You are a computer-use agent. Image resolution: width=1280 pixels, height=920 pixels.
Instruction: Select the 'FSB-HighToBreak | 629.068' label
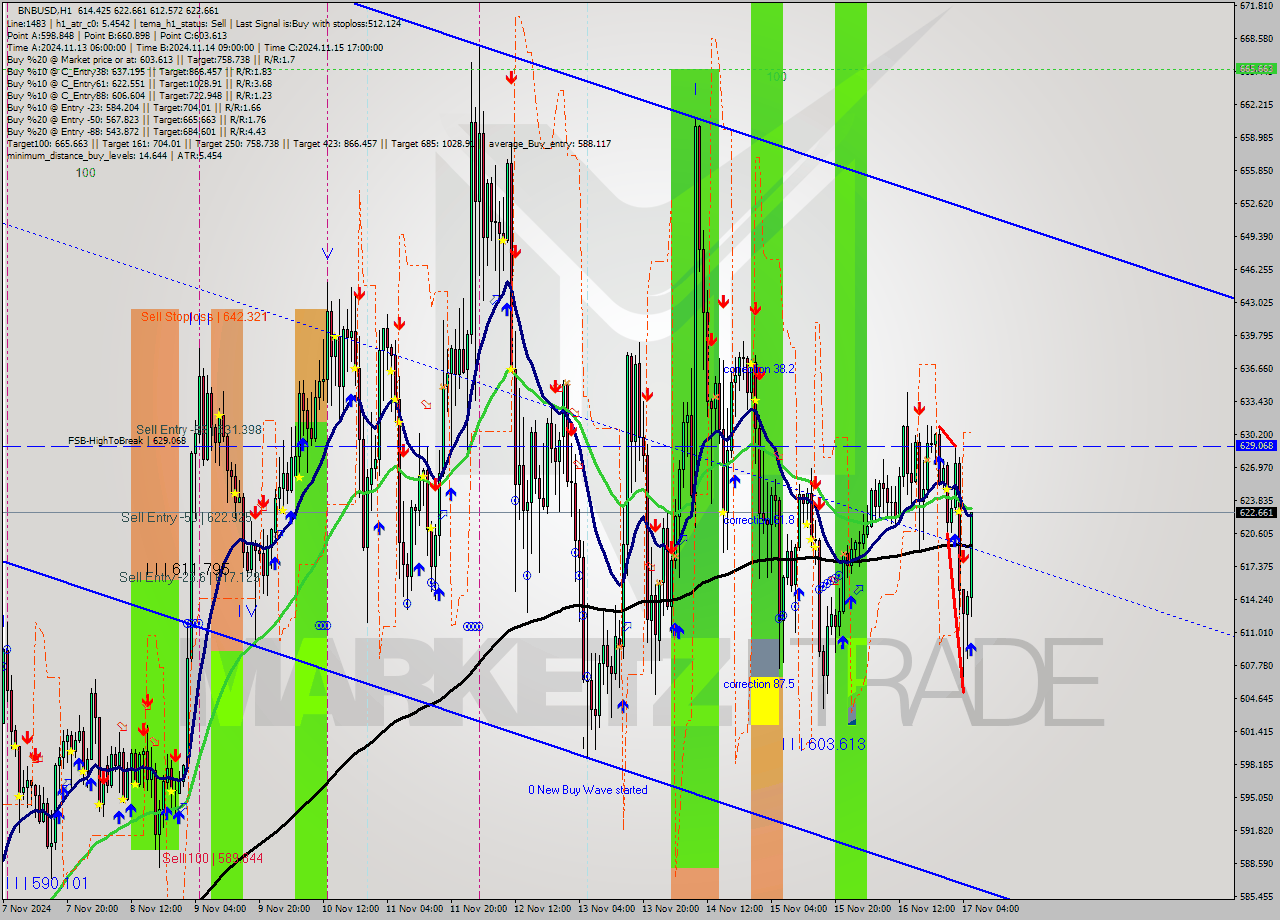[127, 440]
